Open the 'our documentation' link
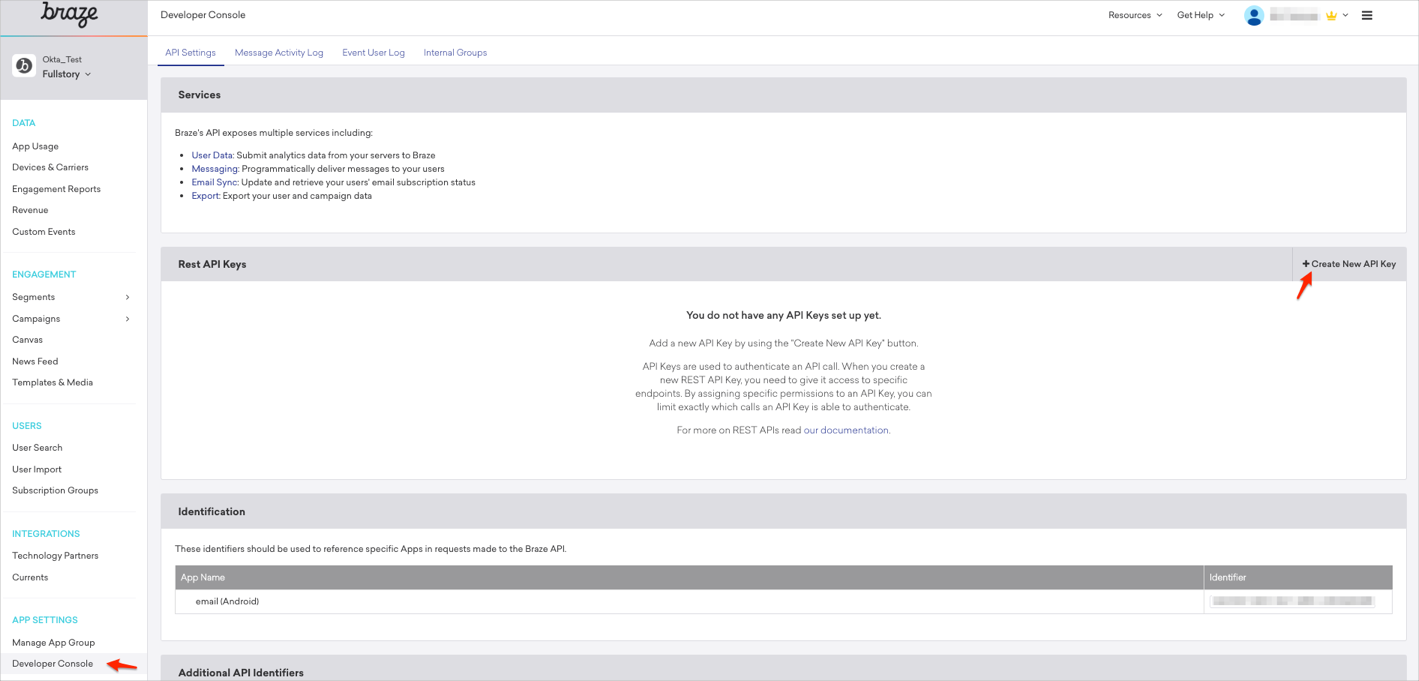Image resolution: width=1419 pixels, height=681 pixels. [x=846, y=430]
